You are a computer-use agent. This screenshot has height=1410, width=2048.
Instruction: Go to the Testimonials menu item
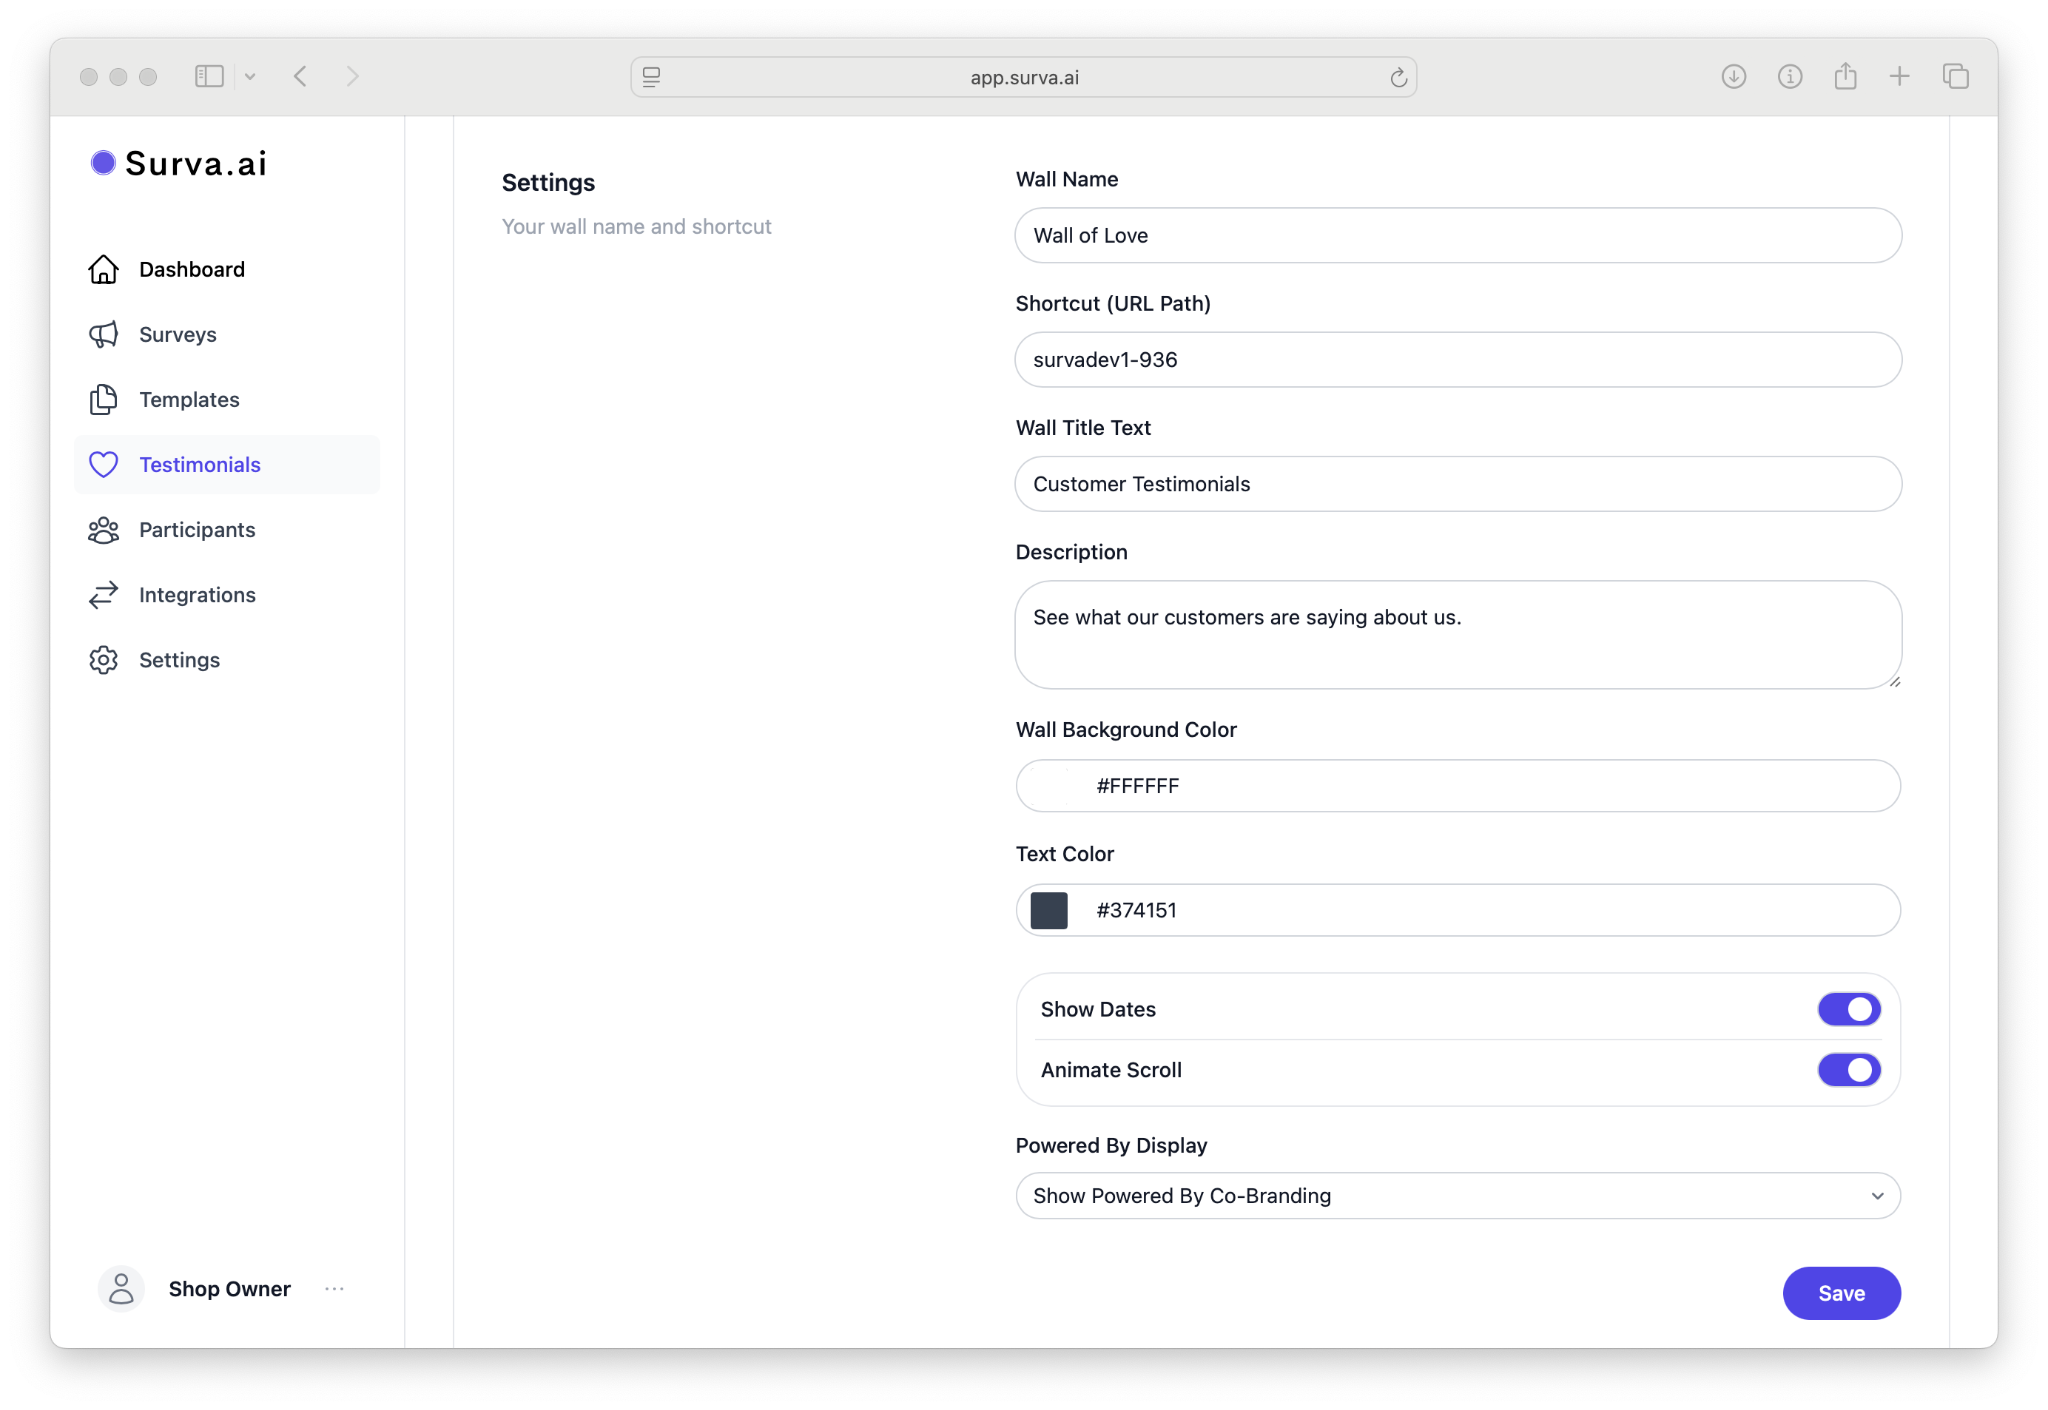point(199,464)
